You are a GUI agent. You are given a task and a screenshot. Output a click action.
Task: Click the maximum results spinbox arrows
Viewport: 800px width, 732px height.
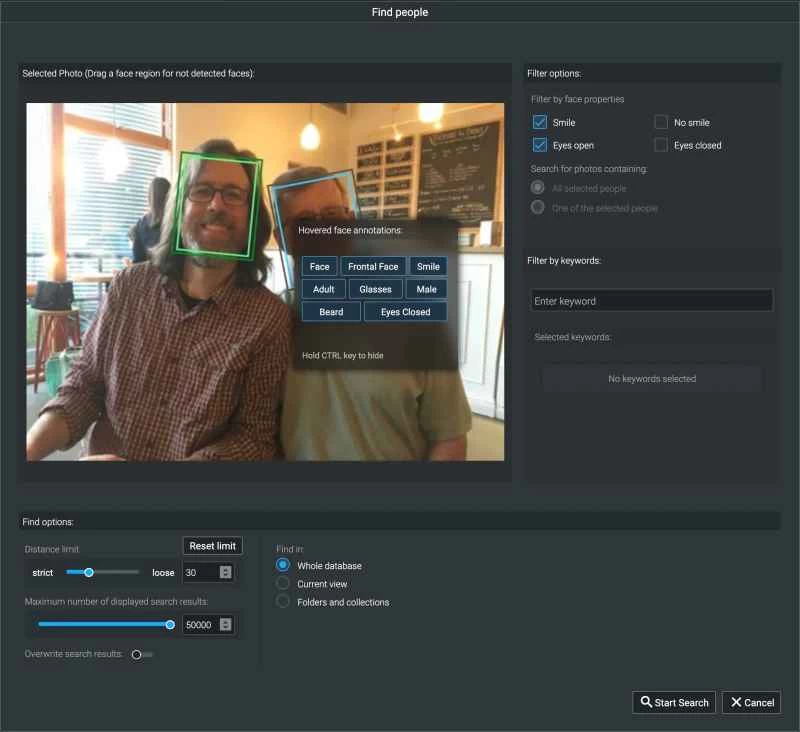click(x=225, y=624)
